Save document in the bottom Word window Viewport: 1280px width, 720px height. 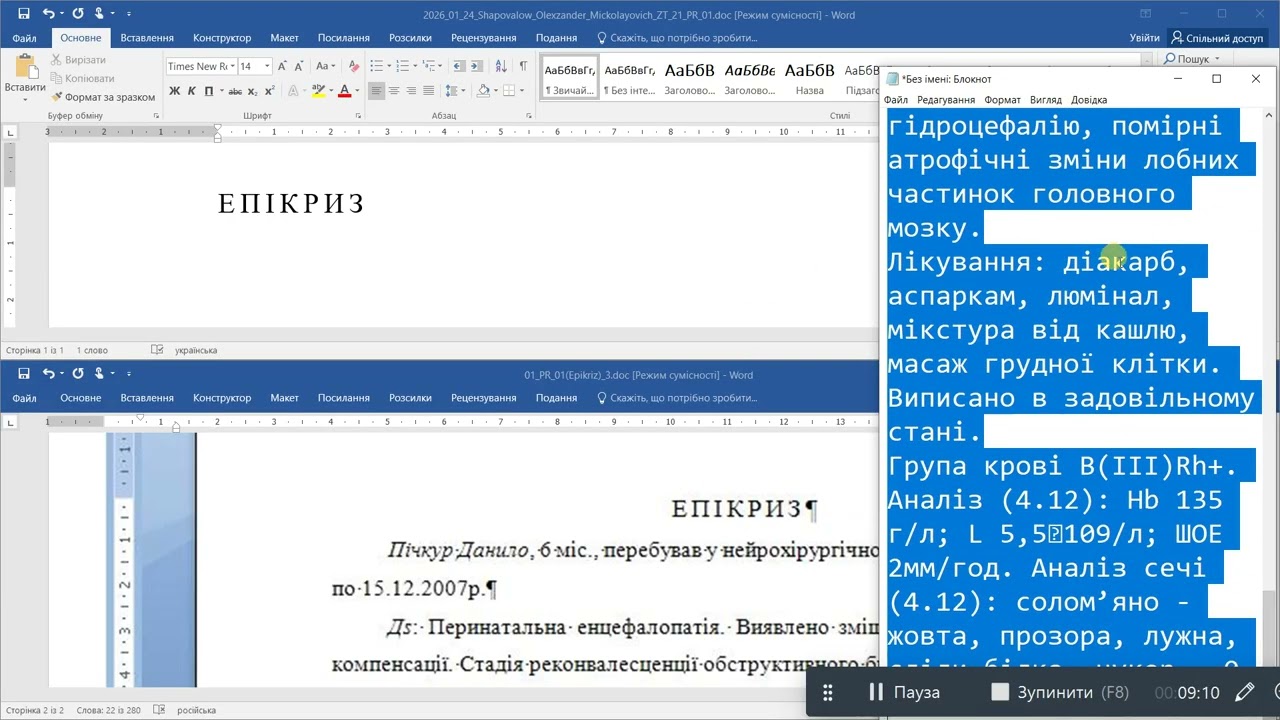24,374
